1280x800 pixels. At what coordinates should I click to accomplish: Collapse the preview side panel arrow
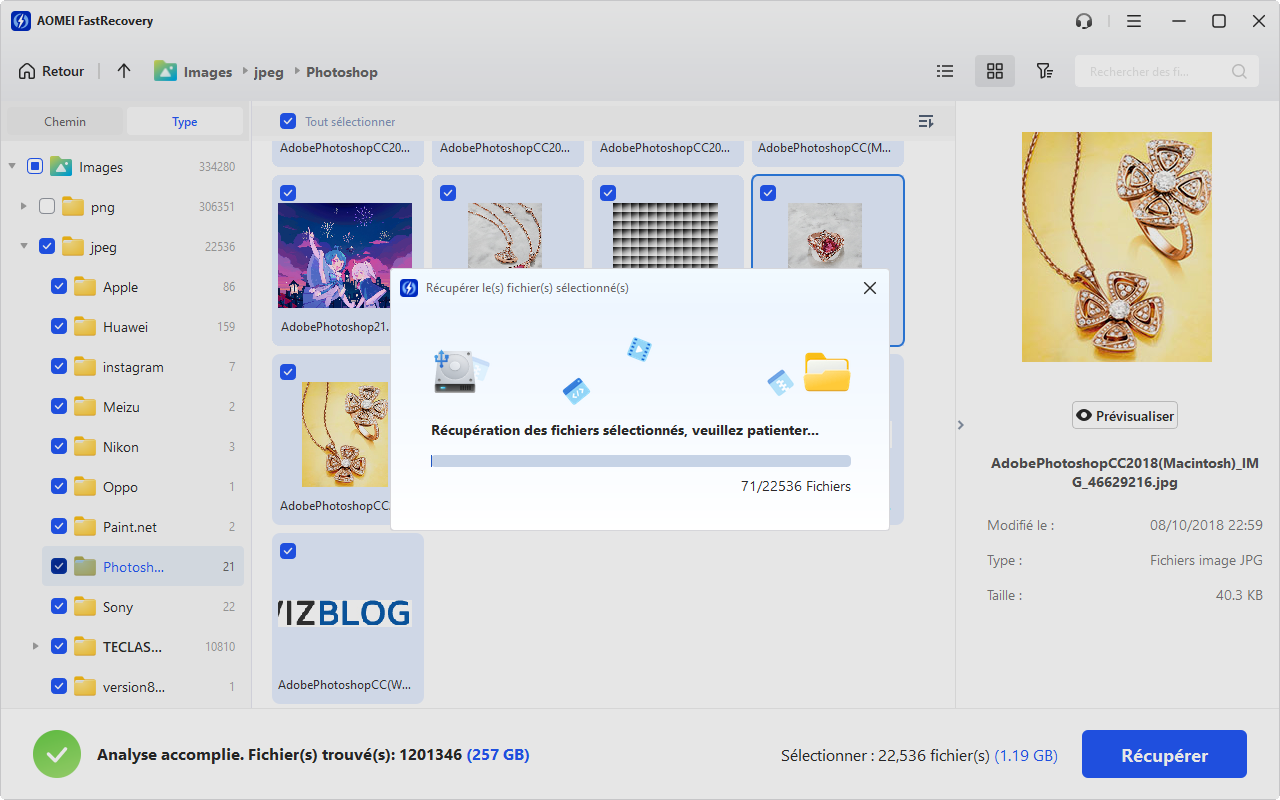[x=961, y=425]
